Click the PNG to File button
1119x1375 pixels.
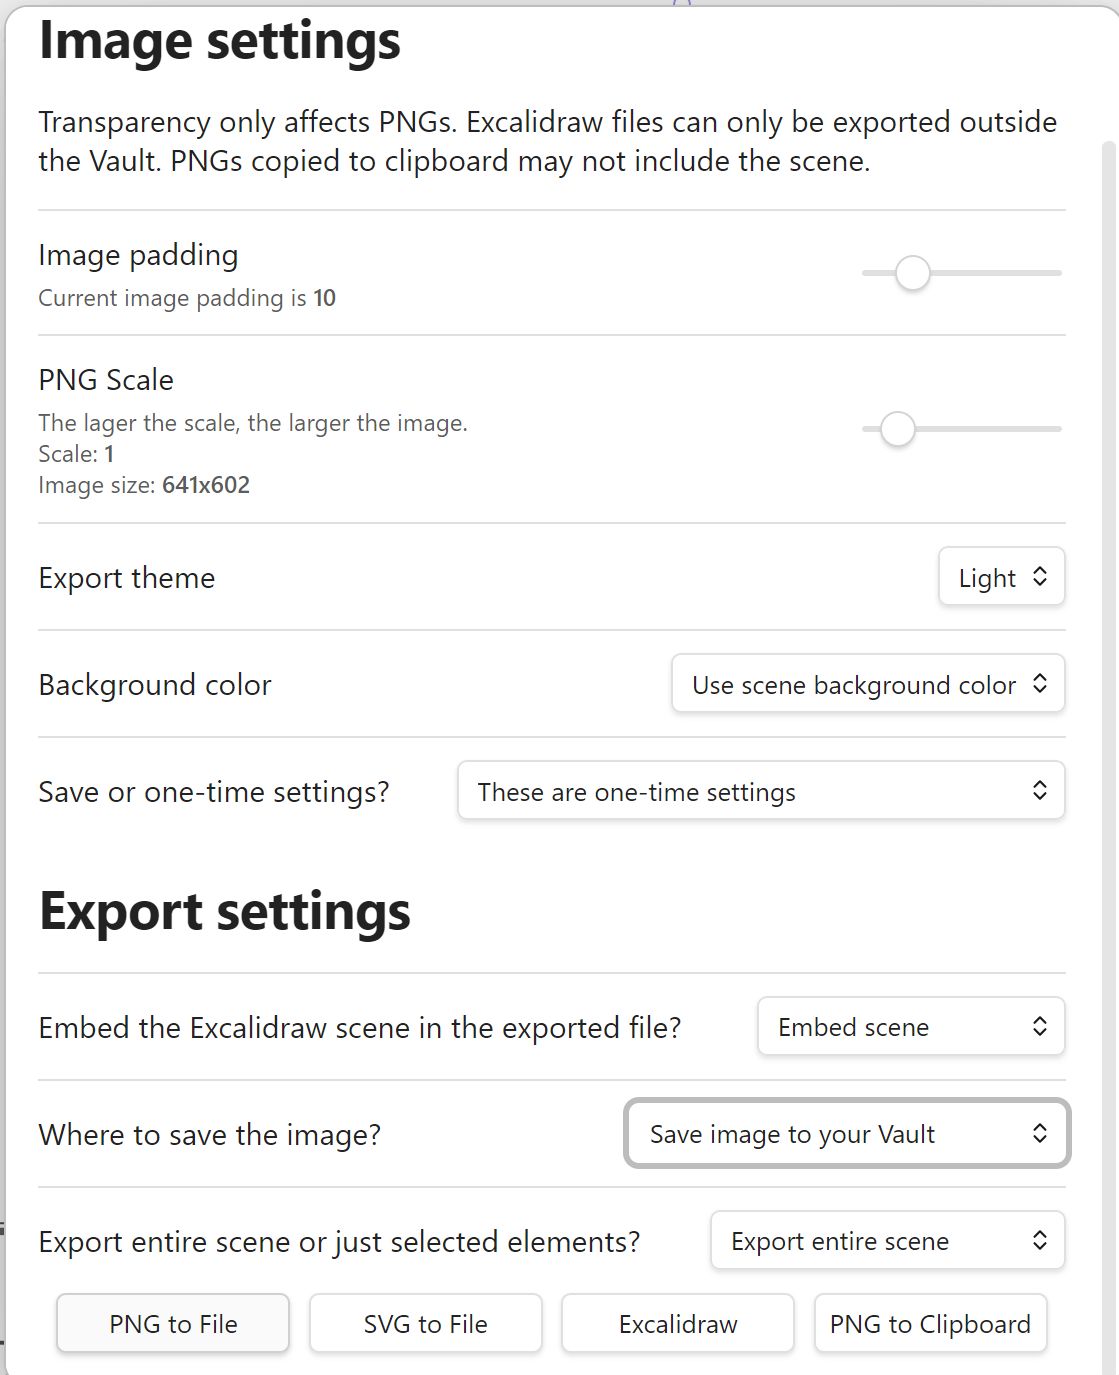click(173, 1323)
